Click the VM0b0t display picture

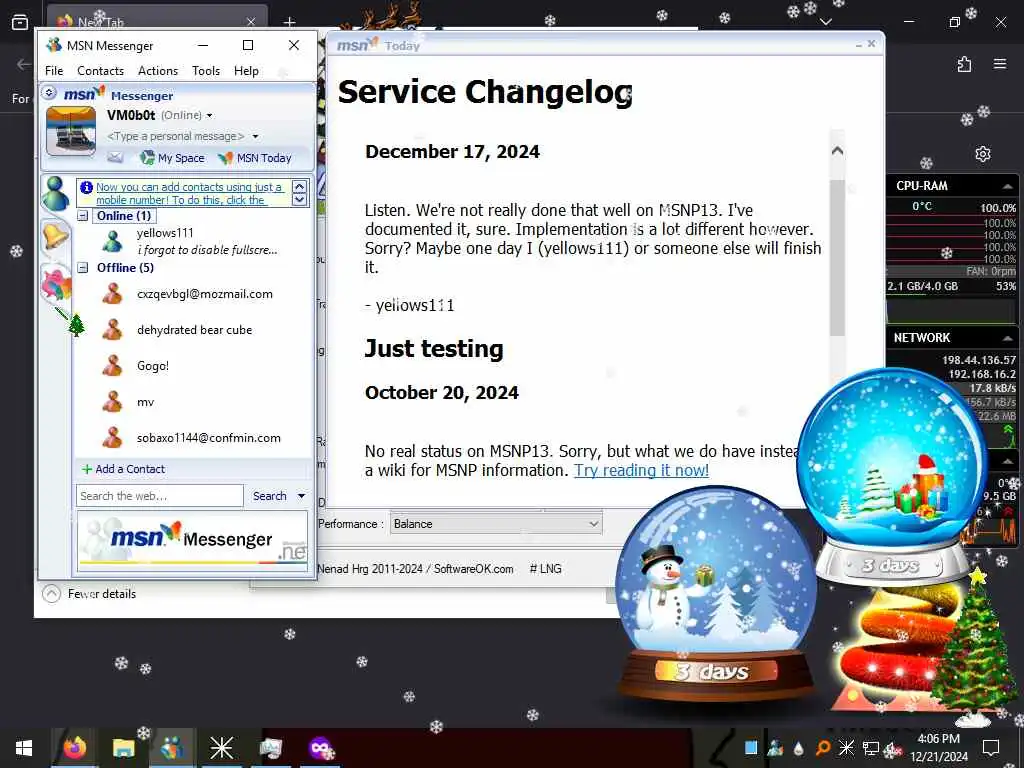tap(71, 132)
